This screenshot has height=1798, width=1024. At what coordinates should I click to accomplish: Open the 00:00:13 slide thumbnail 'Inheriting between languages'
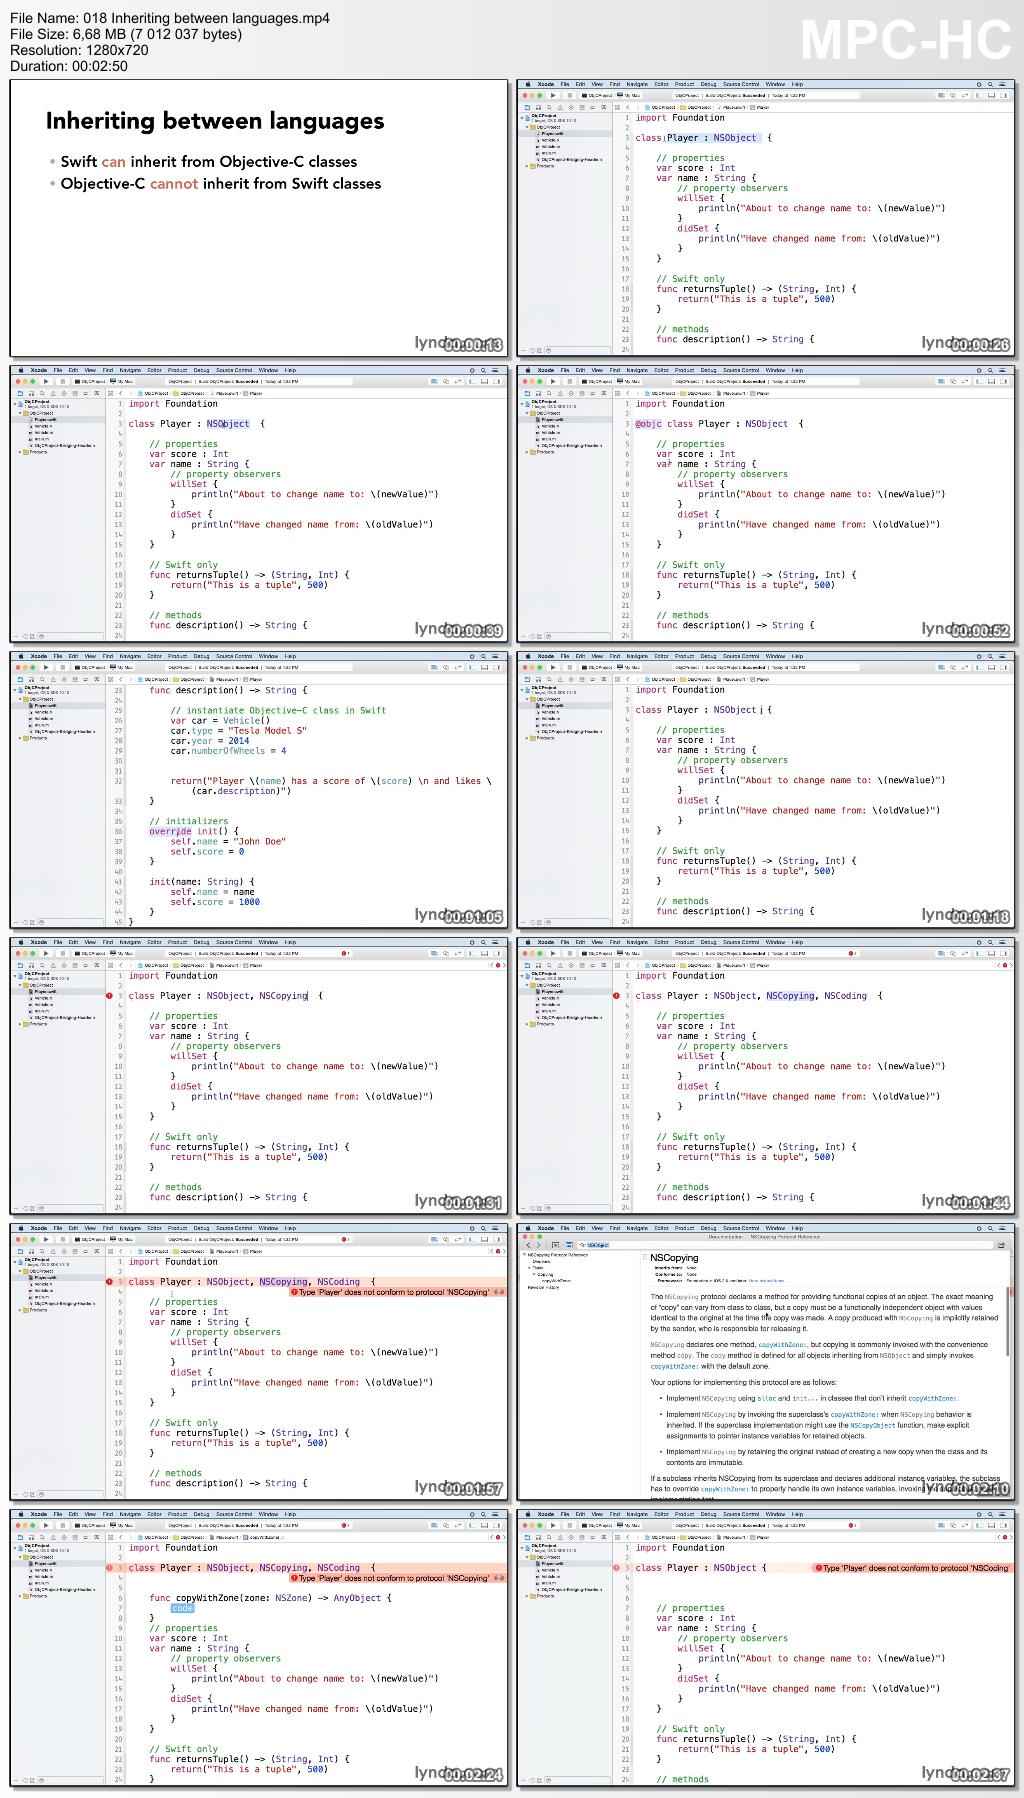(259, 218)
